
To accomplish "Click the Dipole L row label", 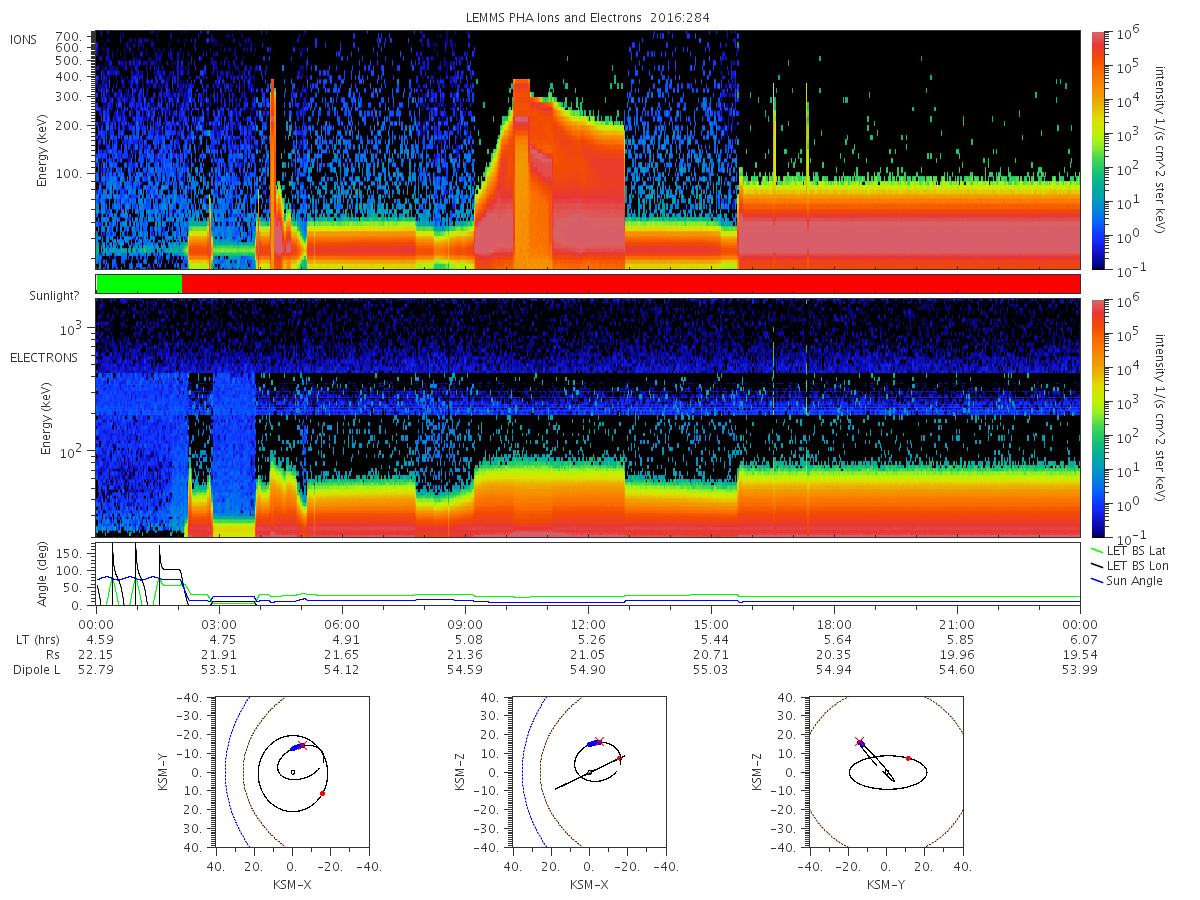I will pos(36,670).
